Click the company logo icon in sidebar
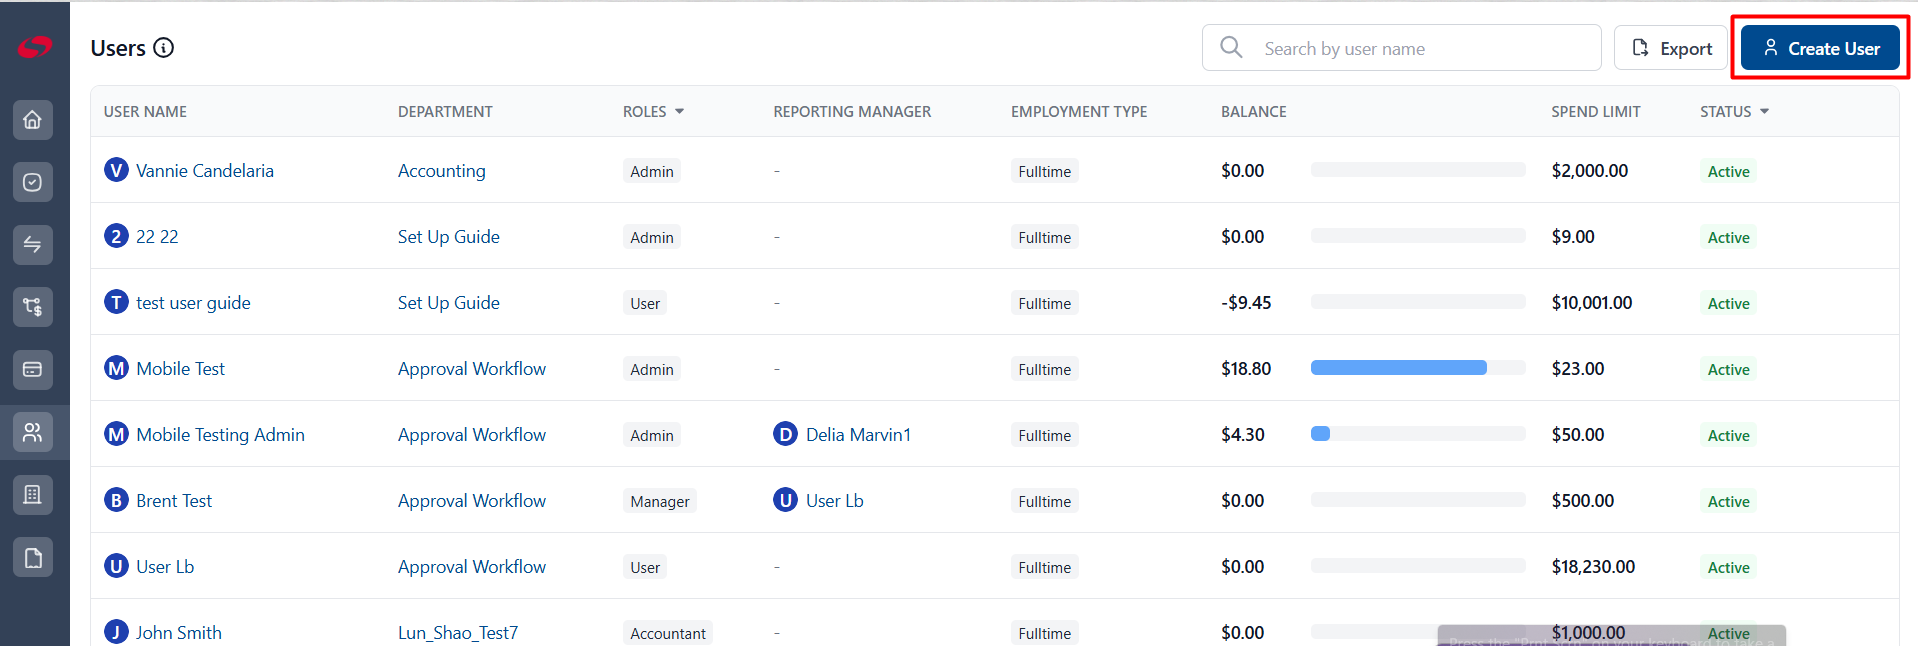 (x=34, y=46)
